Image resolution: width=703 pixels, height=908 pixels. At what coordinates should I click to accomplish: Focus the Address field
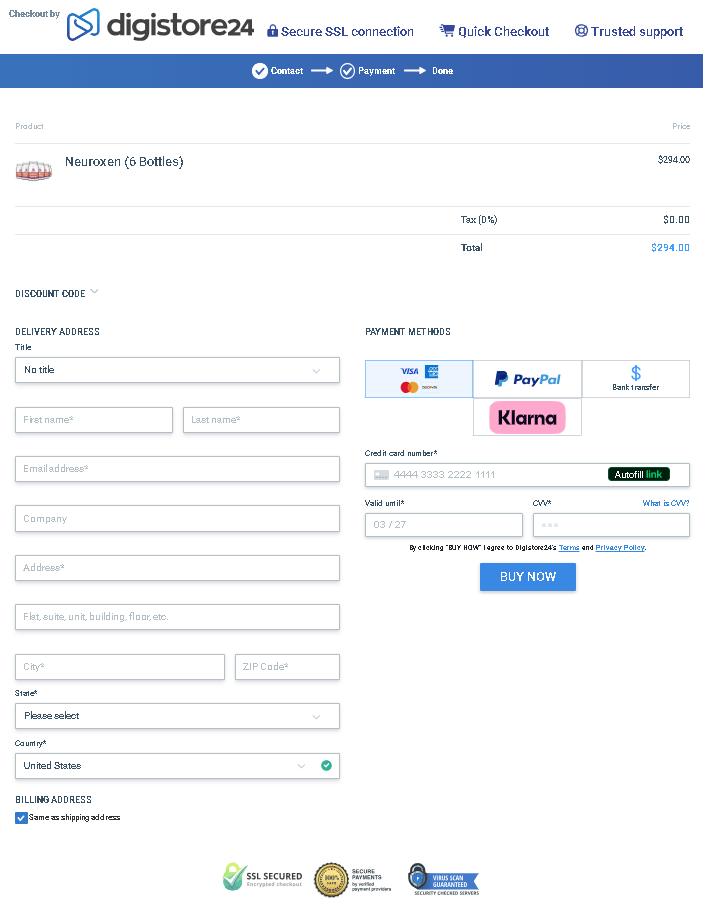click(177, 568)
